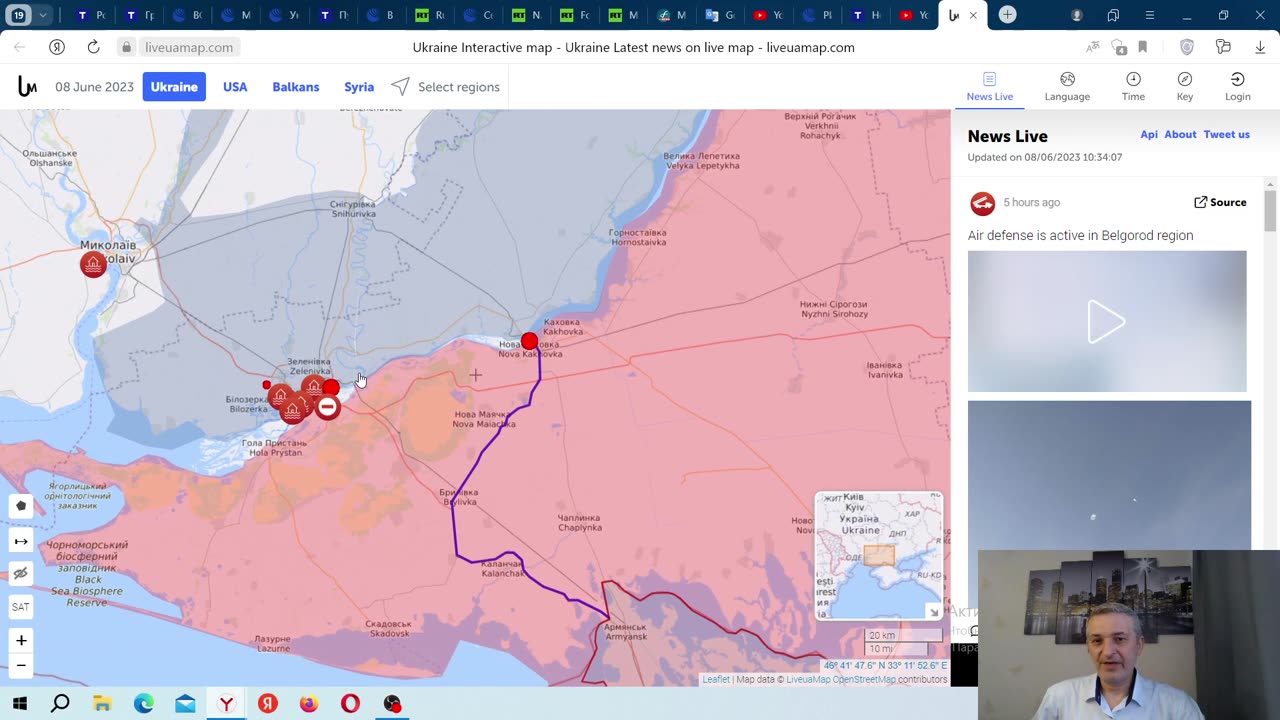
Task: Launch Firefox from taskbar
Action: [309, 704]
